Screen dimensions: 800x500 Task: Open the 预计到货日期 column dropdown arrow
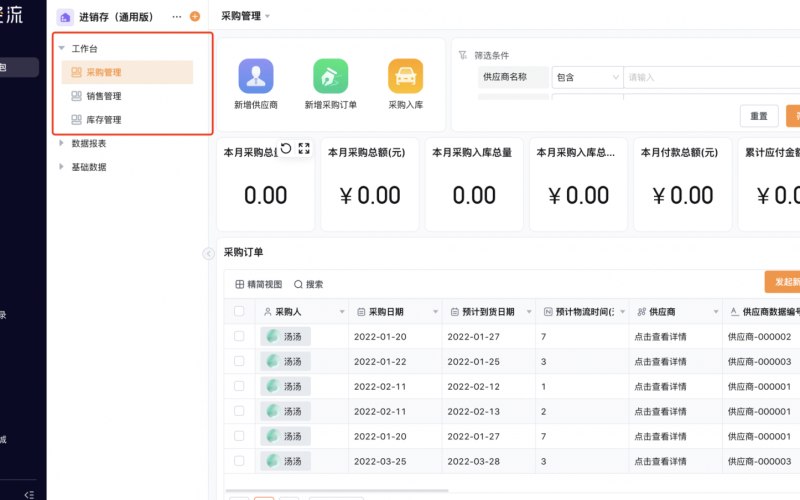529,312
